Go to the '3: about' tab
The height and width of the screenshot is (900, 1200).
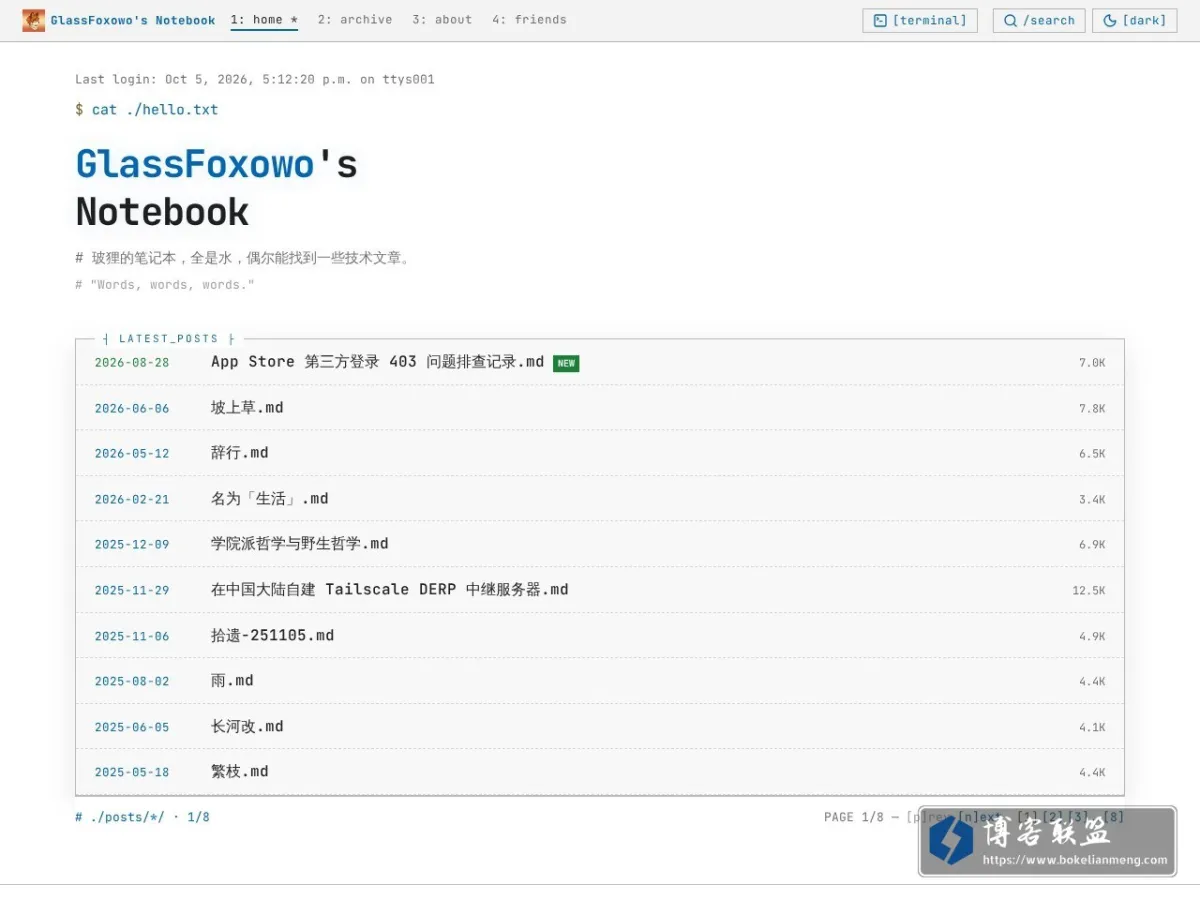pyautogui.click(x=442, y=20)
